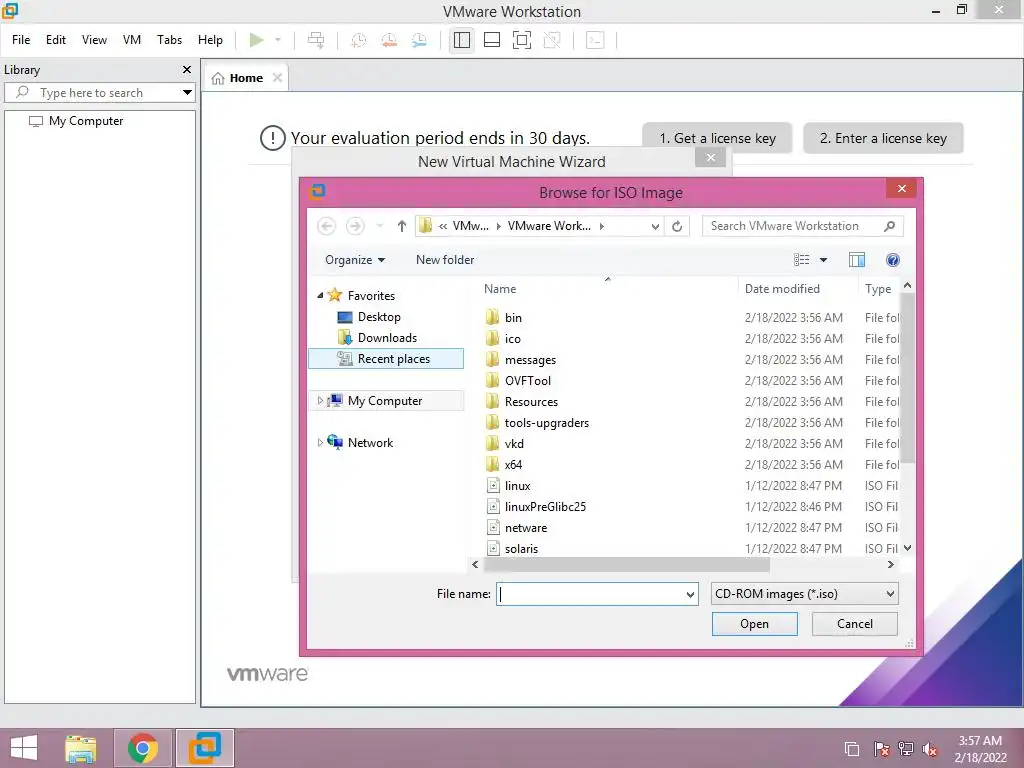Toggle the thumbnail bar toolbar icon
Viewport: 1024px width, 768px height.
pyautogui.click(x=492, y=40)
